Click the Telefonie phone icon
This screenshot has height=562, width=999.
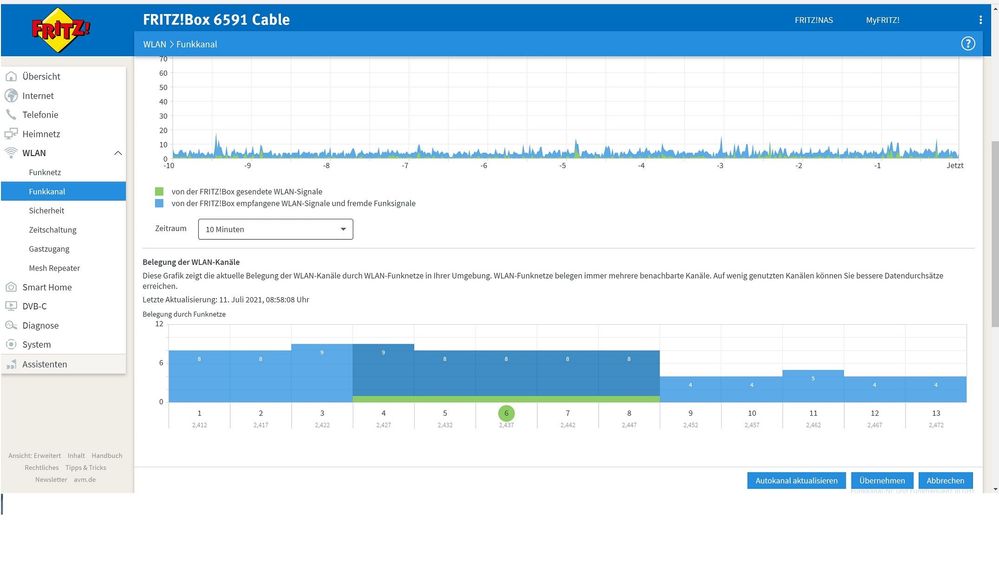(x=12, y=115)
